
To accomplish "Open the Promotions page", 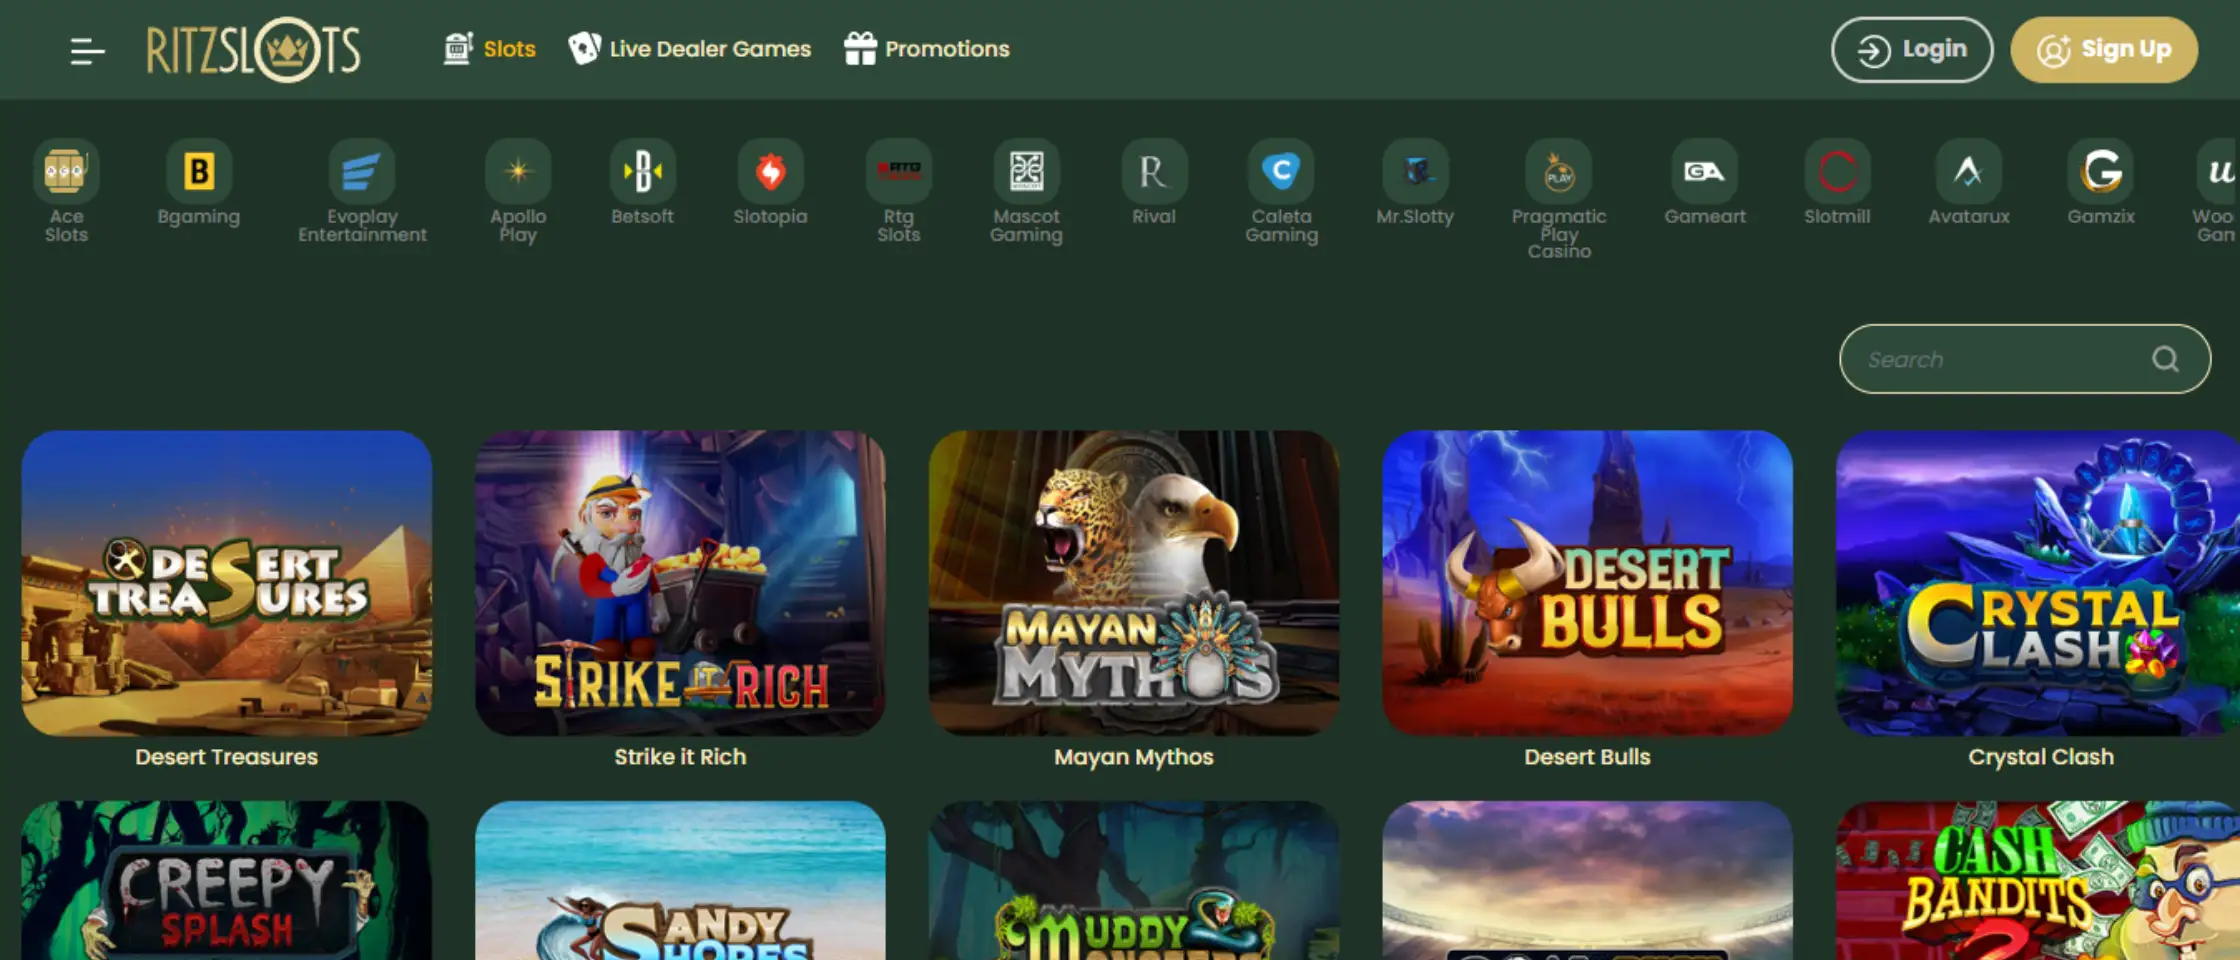I will [x=927, y=48].
